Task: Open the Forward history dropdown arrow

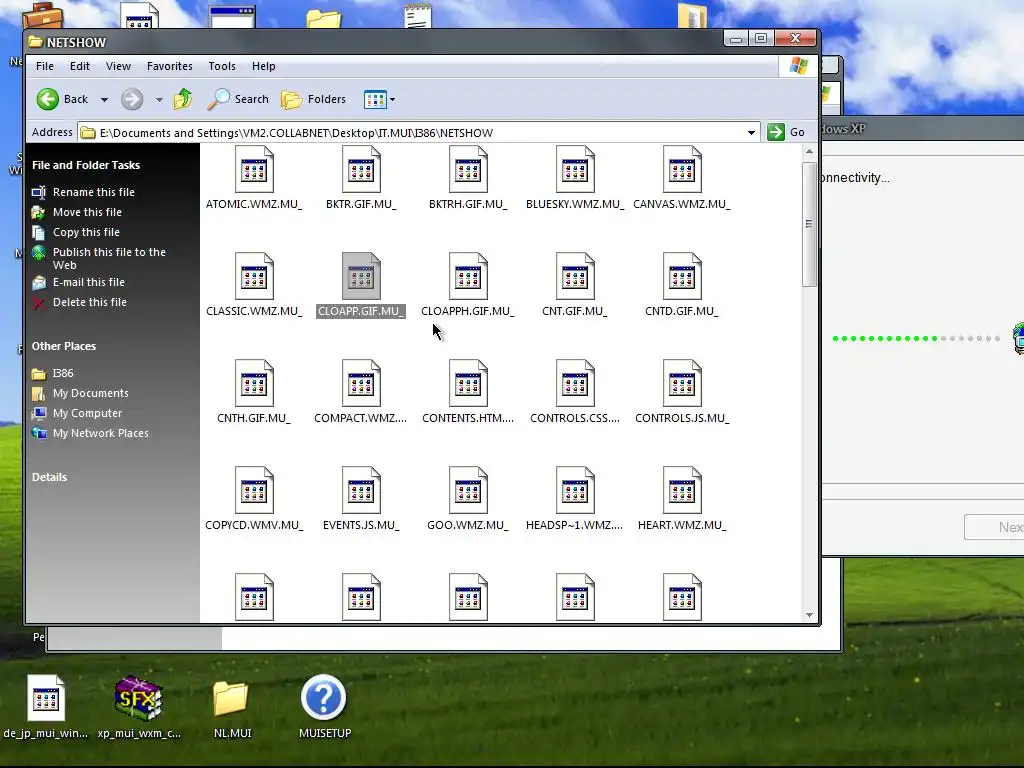Action: pyautogui.click(x=159, y=99)
